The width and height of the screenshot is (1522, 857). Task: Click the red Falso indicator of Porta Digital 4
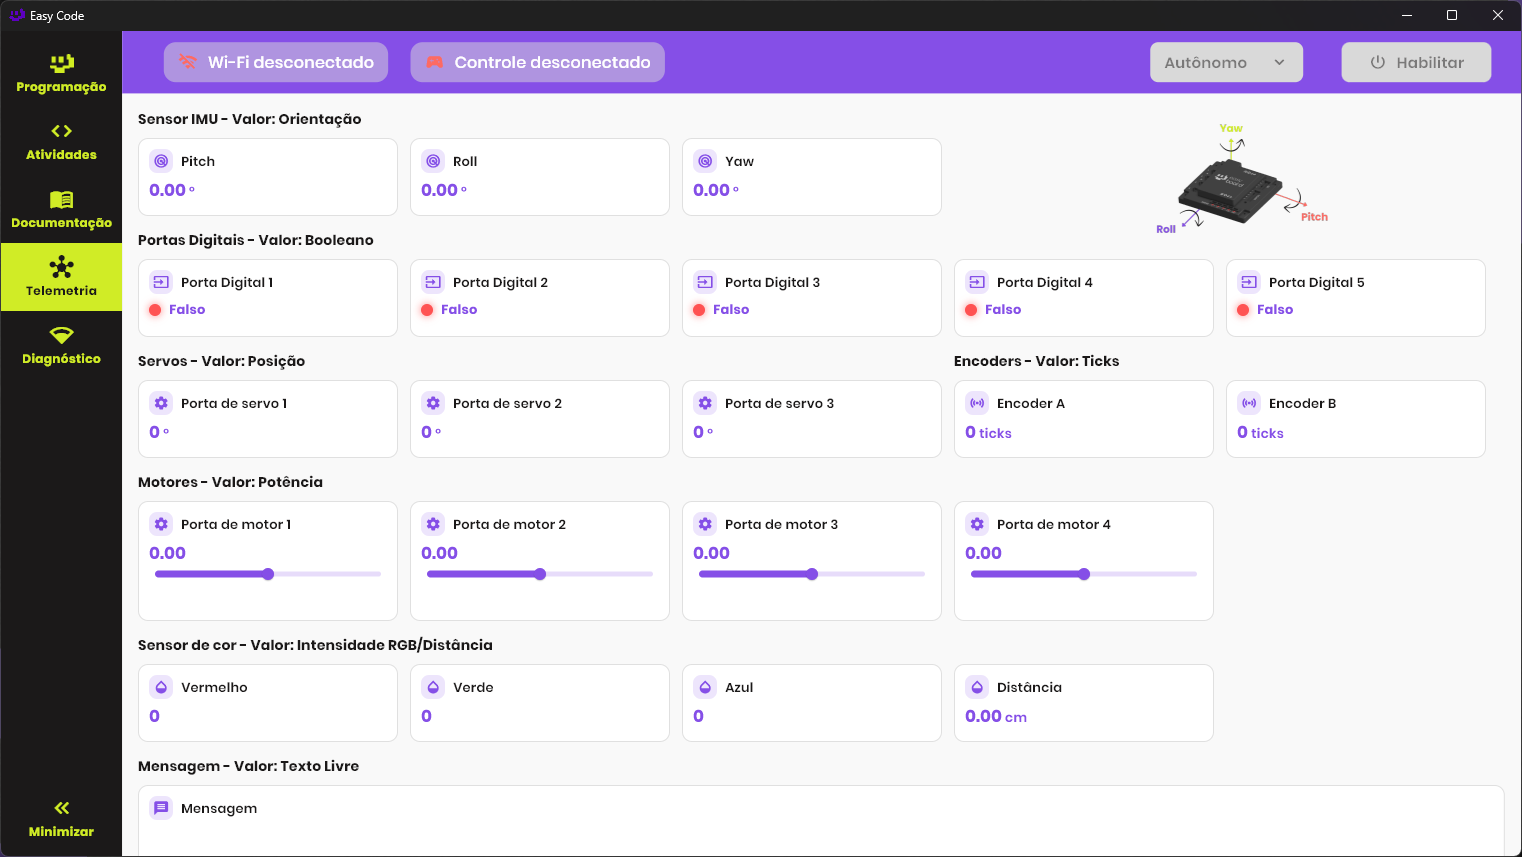[x=971, y=310]
